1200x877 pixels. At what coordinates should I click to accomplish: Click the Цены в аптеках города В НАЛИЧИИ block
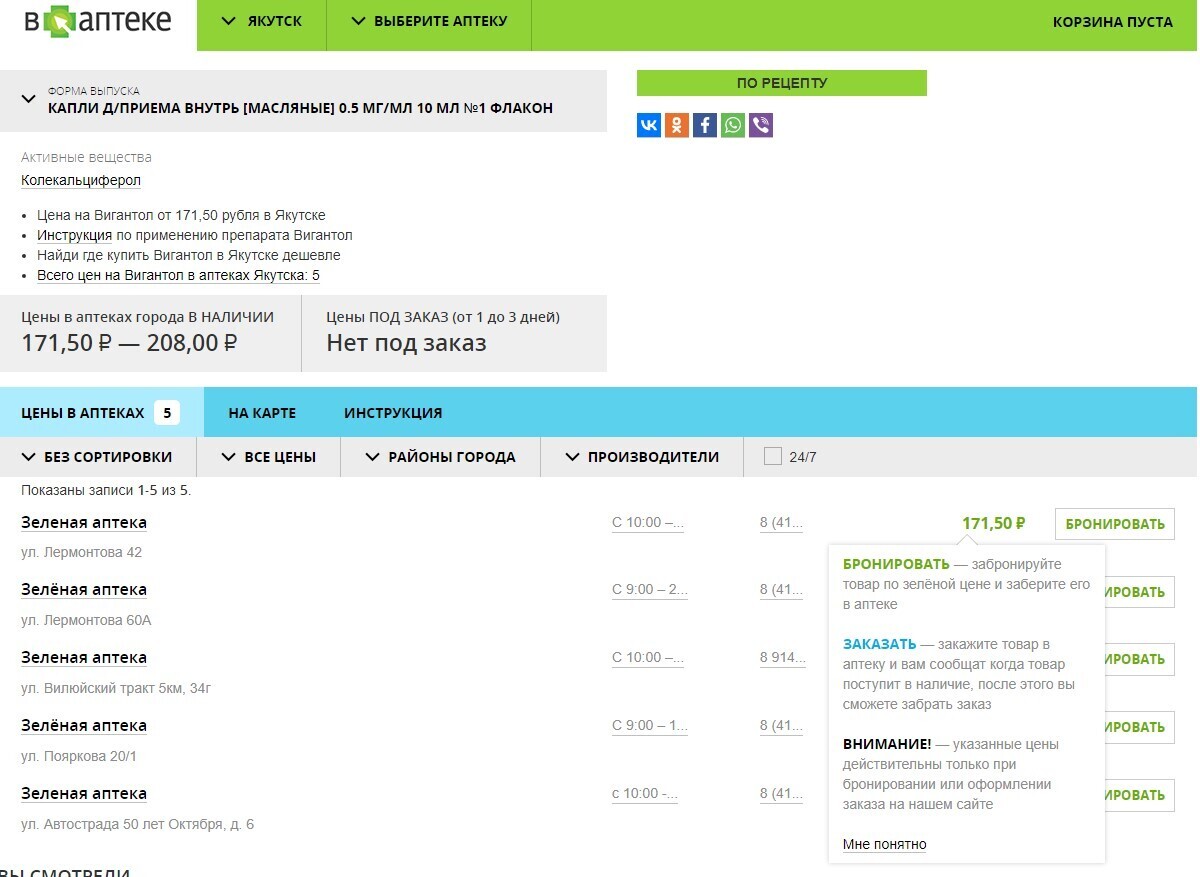click(150, 333)
